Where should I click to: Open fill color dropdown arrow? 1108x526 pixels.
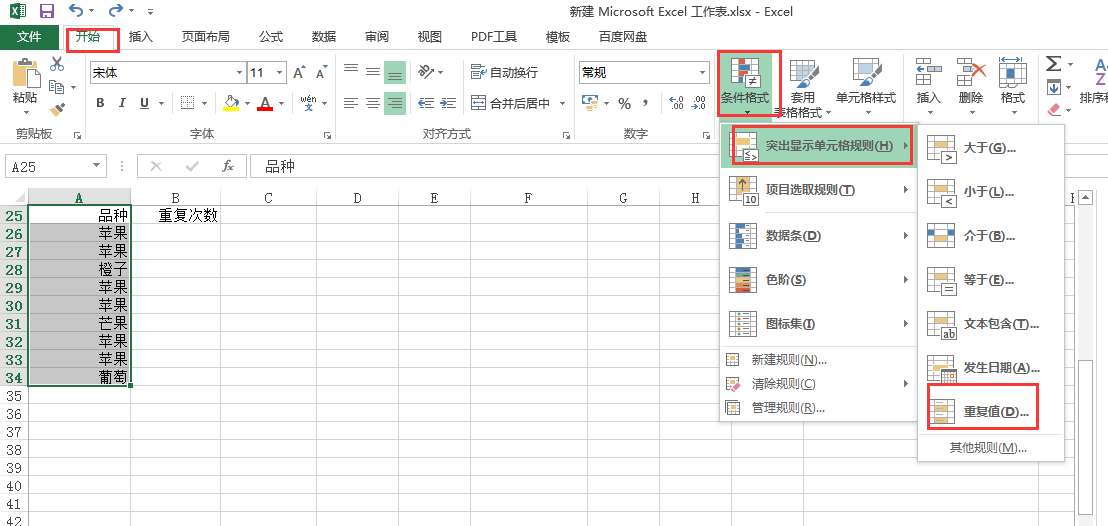[x=247, y=103]
